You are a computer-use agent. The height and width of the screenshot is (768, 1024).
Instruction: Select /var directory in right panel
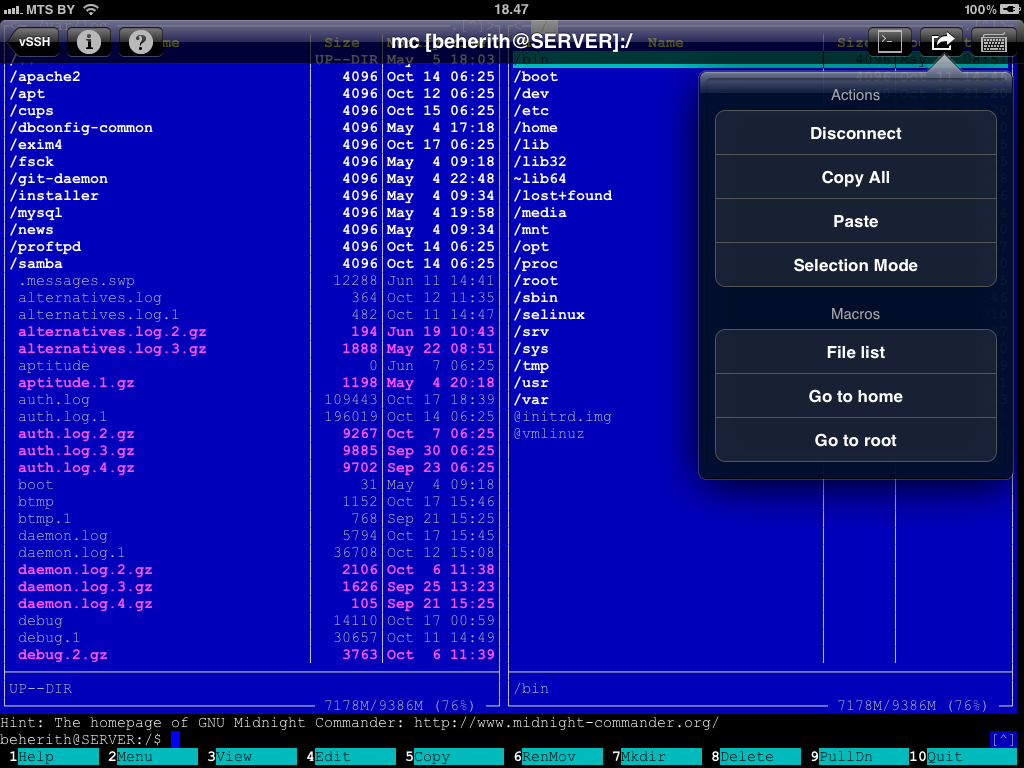[532, 400]
